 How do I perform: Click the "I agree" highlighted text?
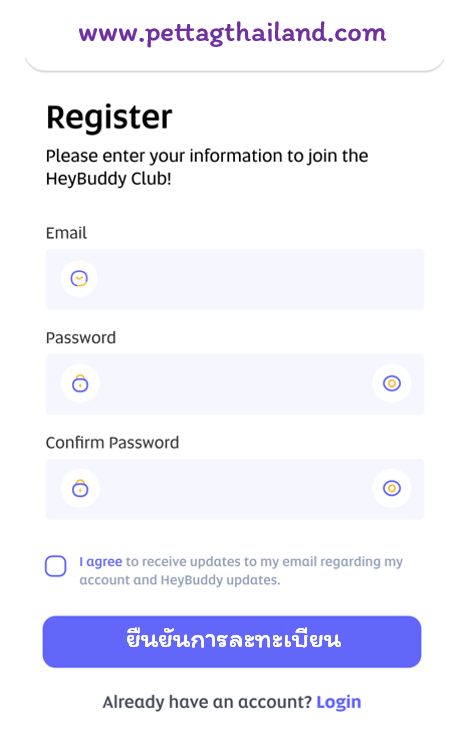pyautogui.click(x=101, y=561)
